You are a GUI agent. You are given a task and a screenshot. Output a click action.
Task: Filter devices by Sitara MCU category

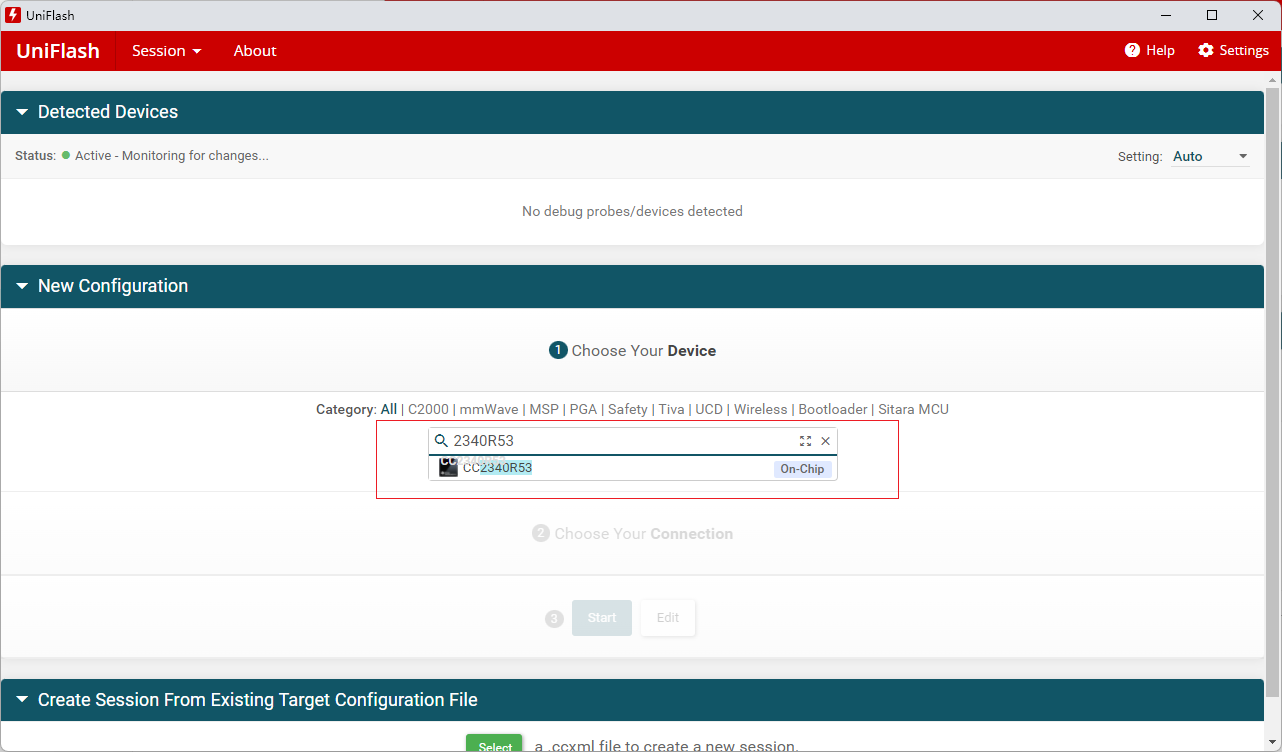[x=913, y=409]
